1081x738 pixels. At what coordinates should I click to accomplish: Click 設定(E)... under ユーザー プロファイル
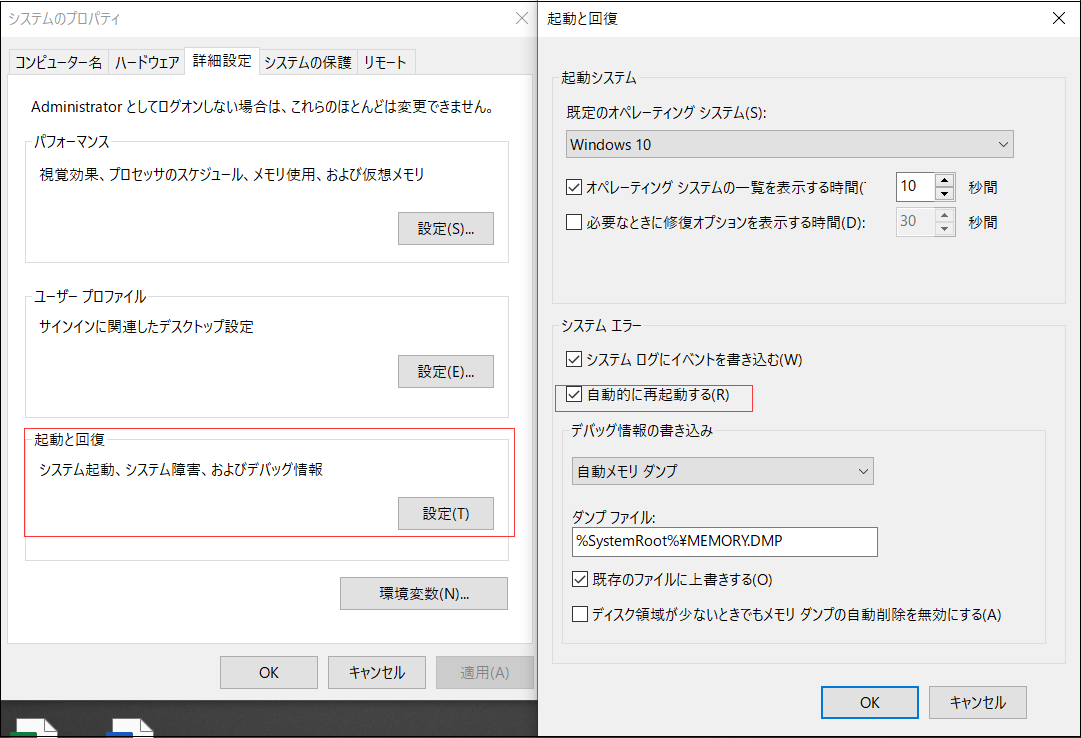[x=446, y=372]
